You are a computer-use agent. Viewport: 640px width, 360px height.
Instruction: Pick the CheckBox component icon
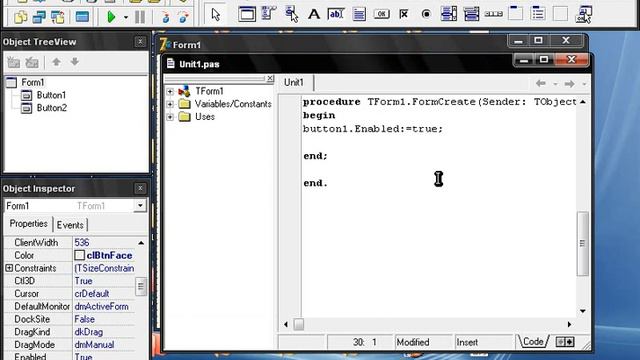(404, 14)
